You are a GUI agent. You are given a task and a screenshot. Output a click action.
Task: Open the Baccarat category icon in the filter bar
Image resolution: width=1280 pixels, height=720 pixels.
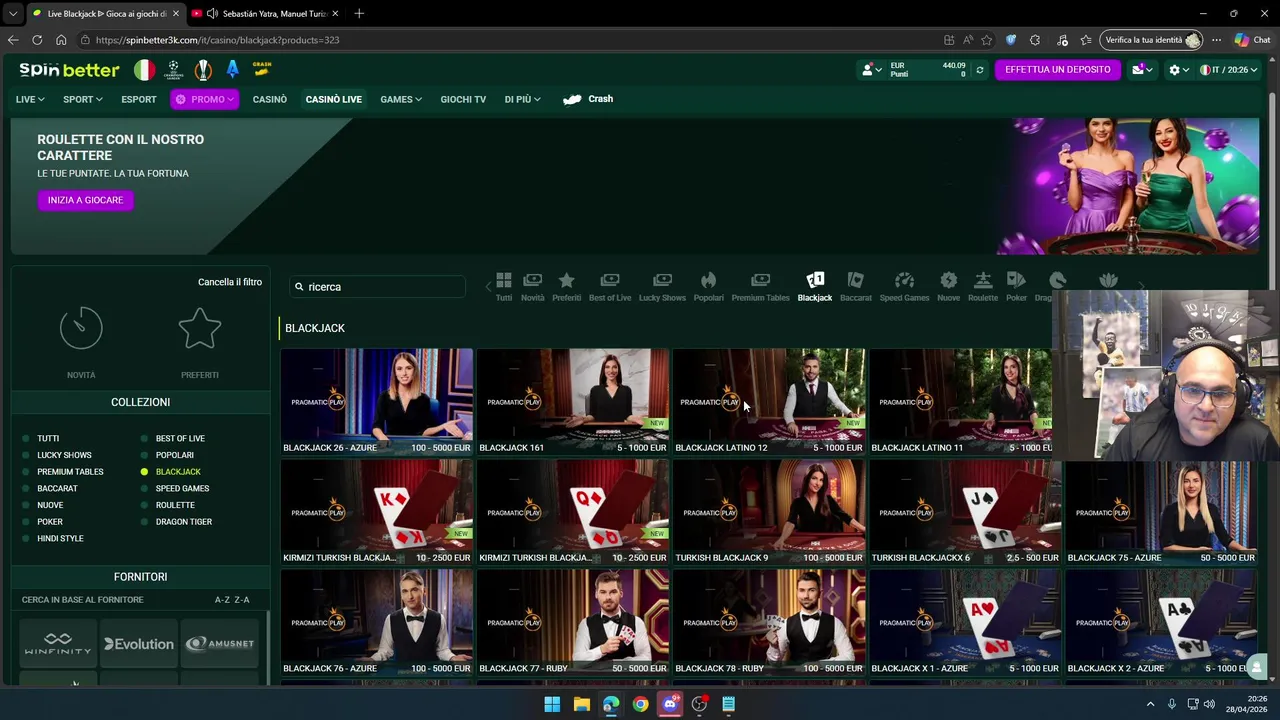click(x=856, y=287)
